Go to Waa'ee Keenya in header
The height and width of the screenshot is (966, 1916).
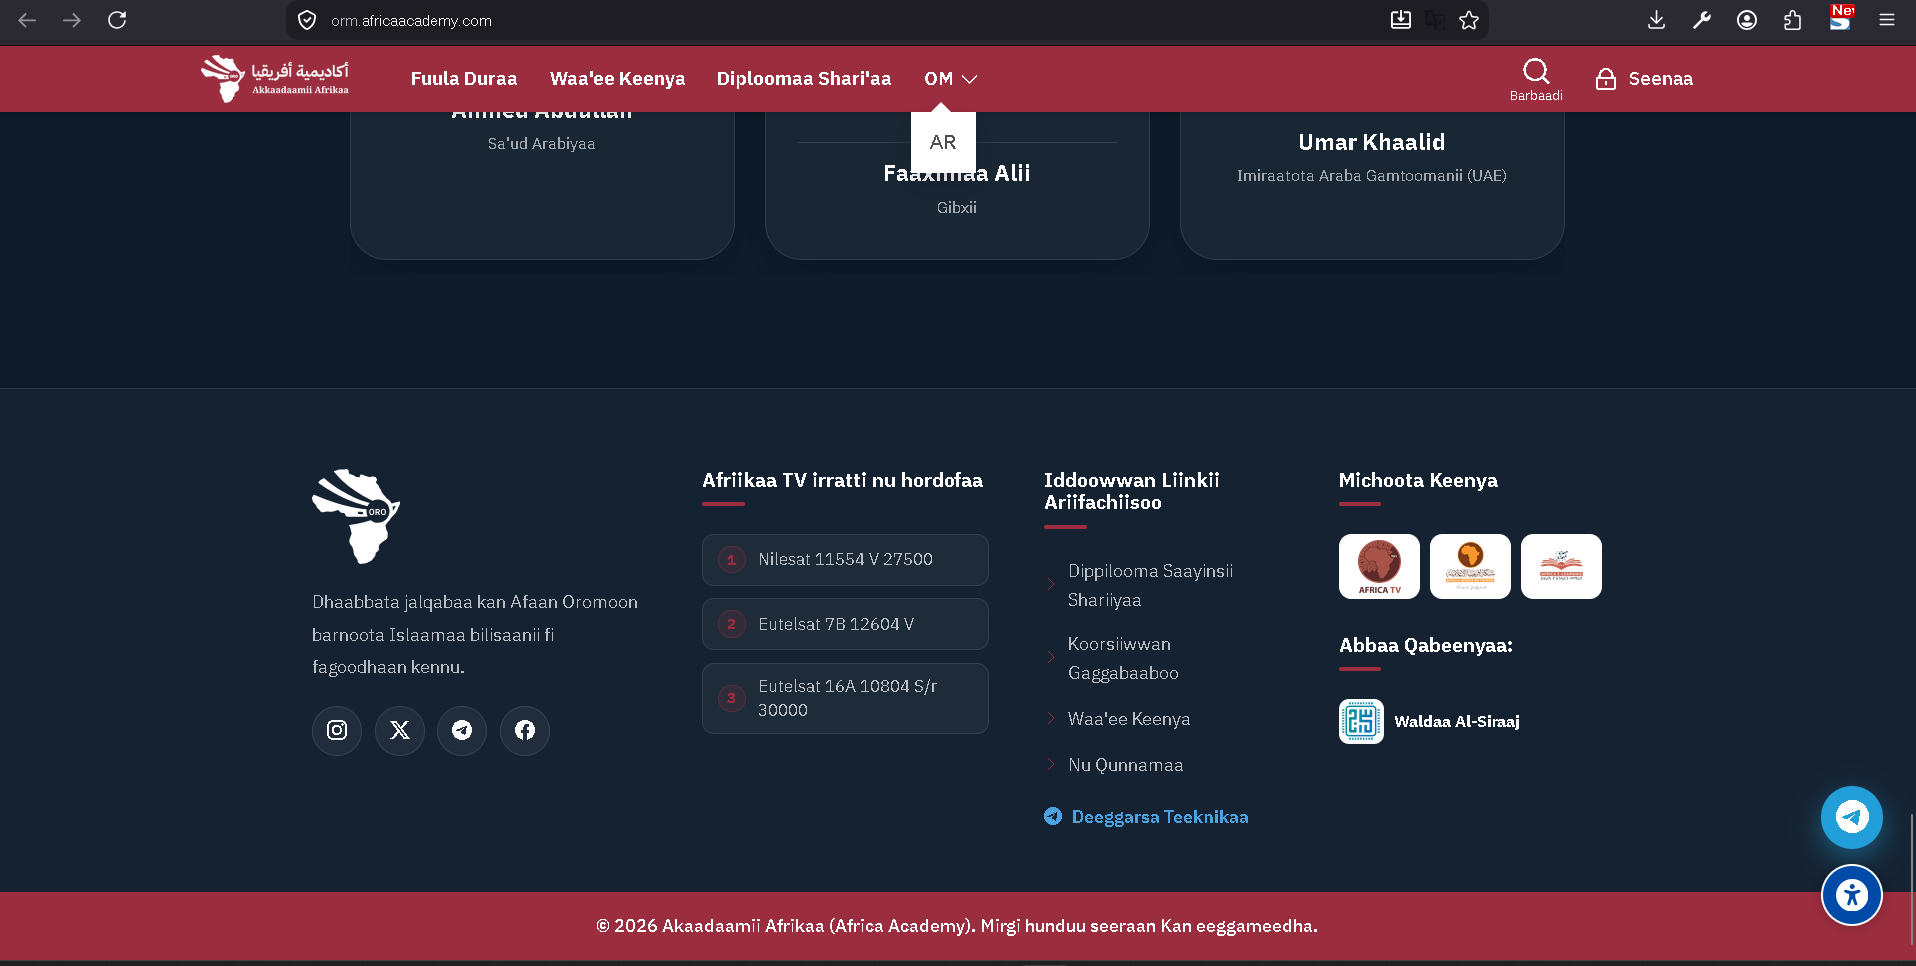617,79
